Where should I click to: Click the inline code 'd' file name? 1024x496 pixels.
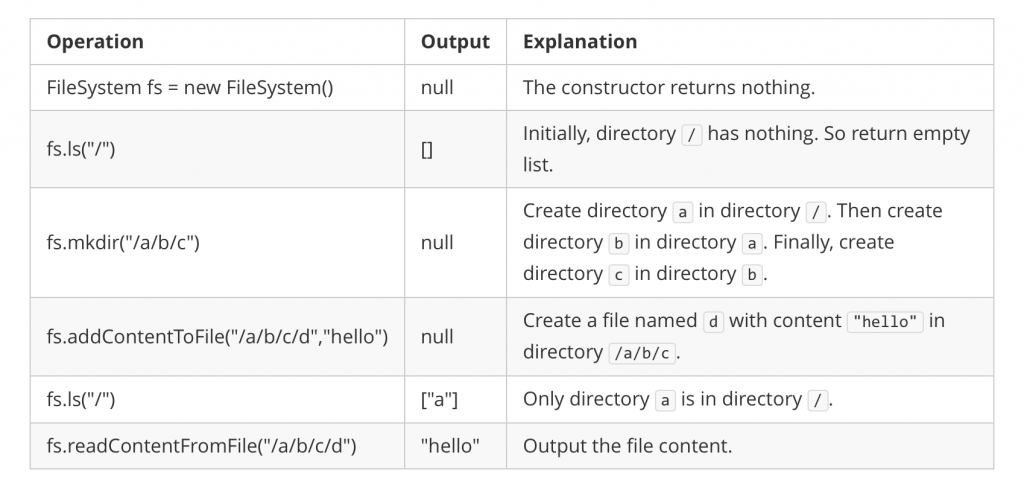tap(713, 321)
